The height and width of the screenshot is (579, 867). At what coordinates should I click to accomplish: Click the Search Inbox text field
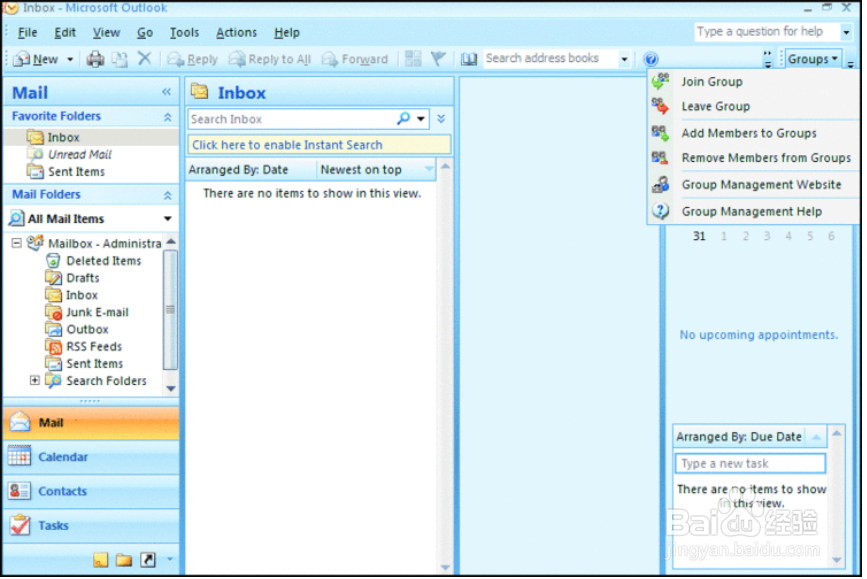[x=292, y=119]
